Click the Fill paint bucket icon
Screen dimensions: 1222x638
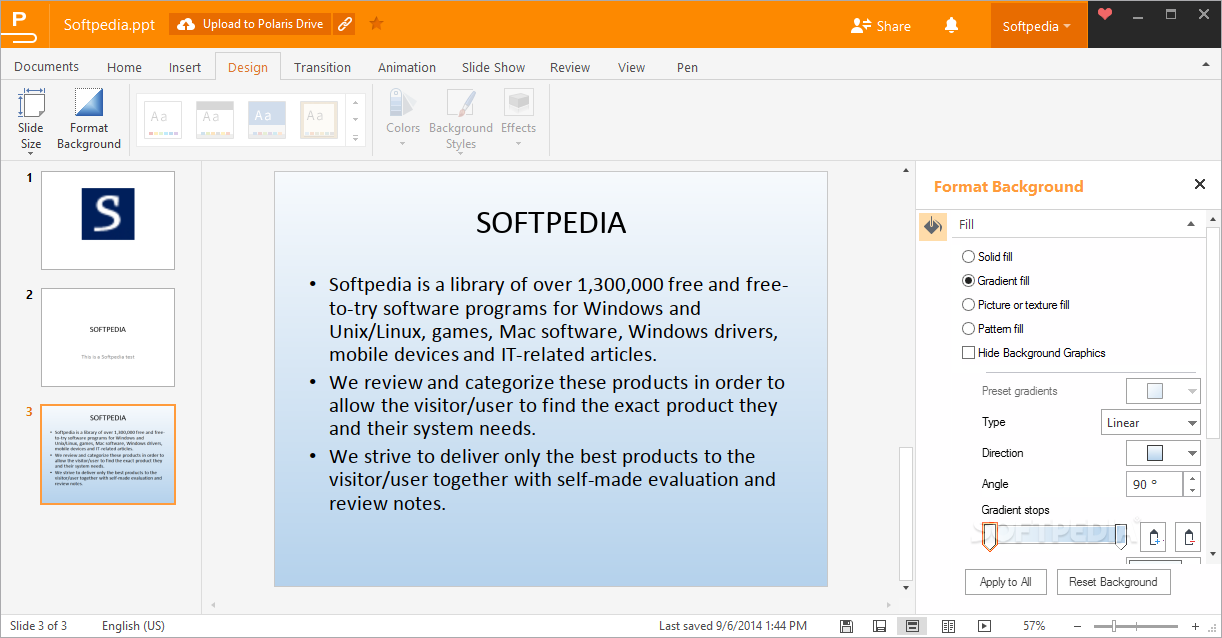[x=933, y=226]
